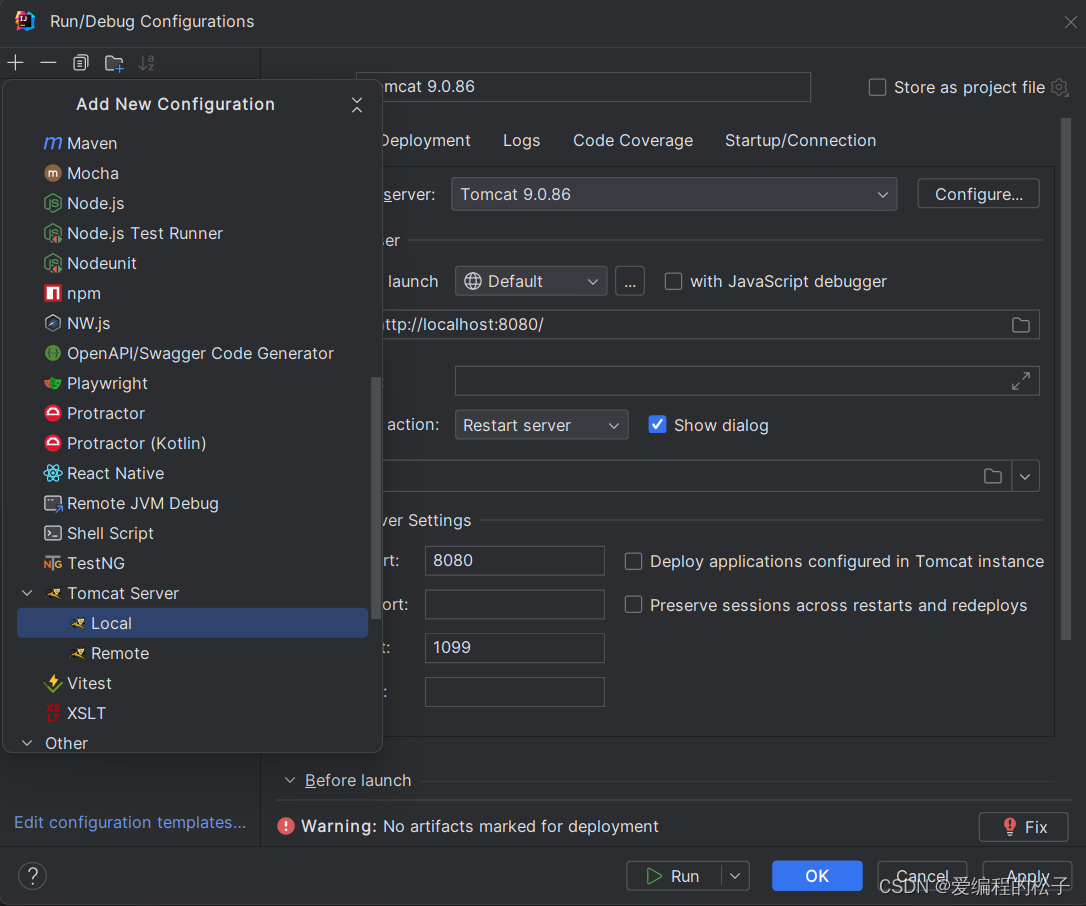The width and height of the screenshot is (1086, 906).
Task: Enable Preserve sessions across restarts and redeploys
Action: click(633, 605)
